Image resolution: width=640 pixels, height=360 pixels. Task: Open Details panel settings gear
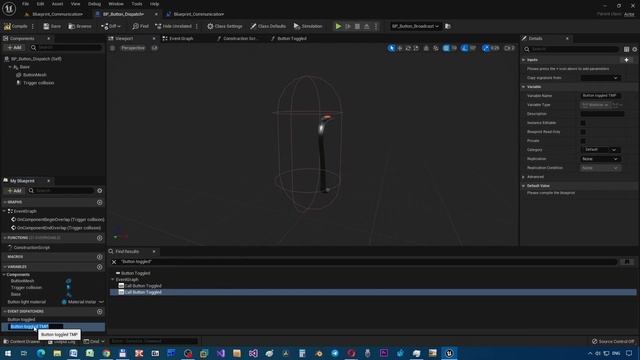click(x=635, y=49)
